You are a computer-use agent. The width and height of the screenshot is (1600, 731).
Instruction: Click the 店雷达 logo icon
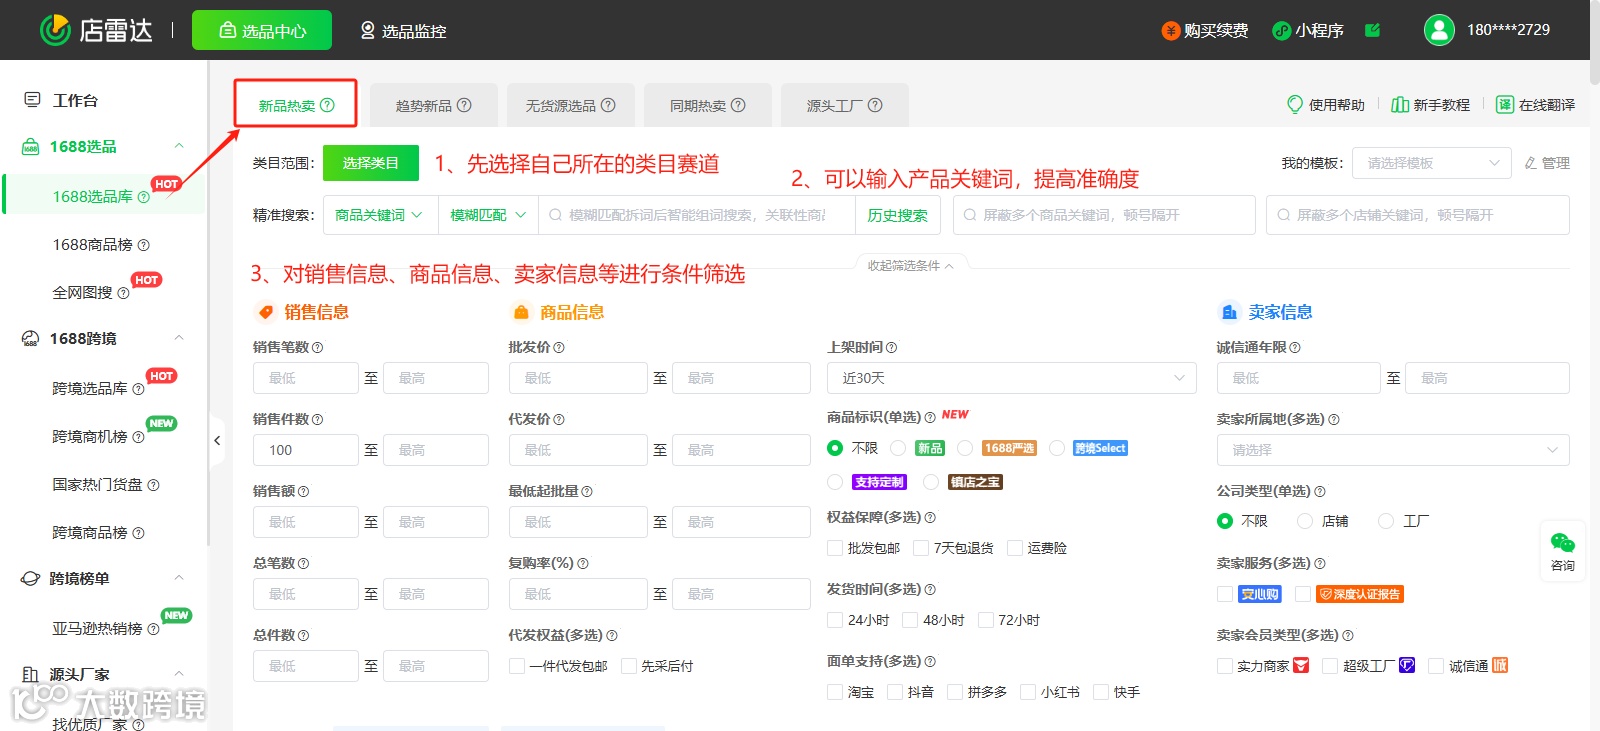tap(55, 30)
